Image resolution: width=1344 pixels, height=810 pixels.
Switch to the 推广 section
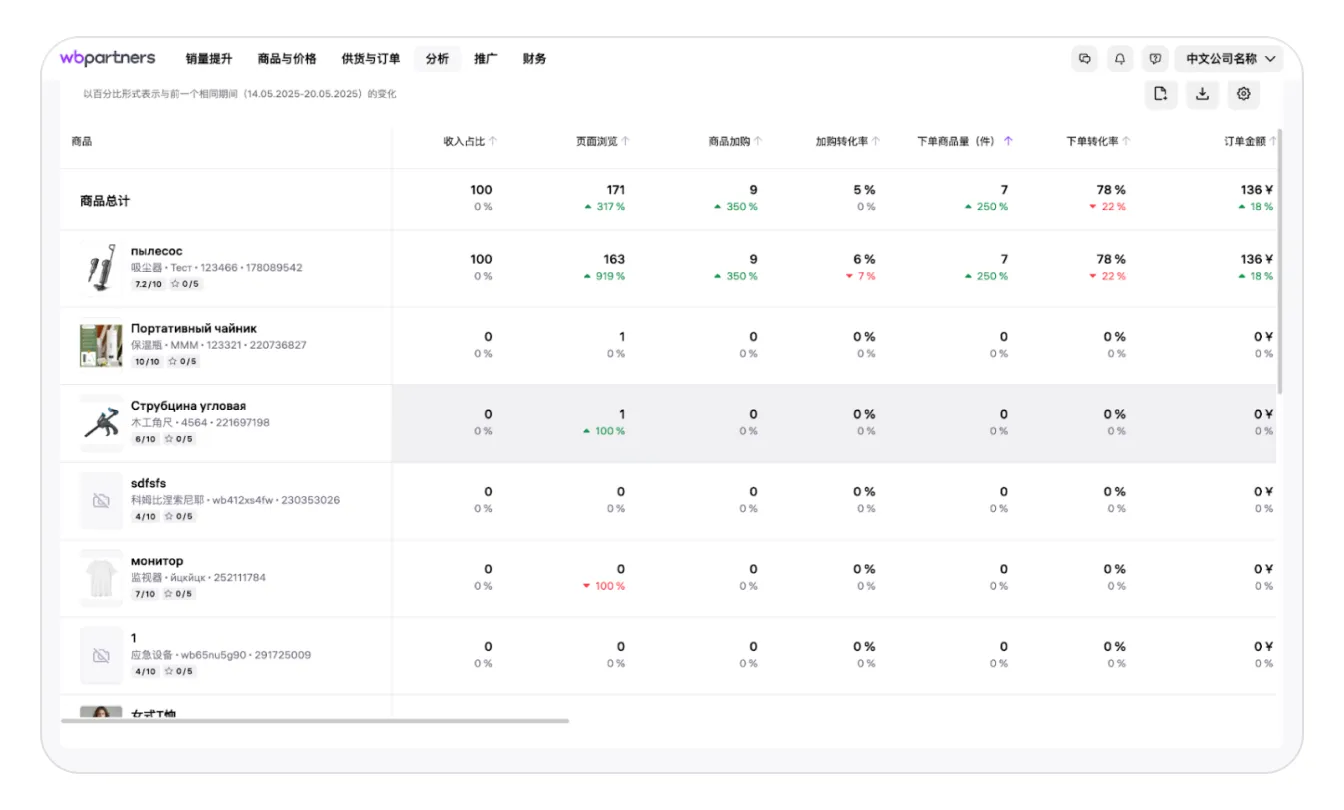point(486,59)
